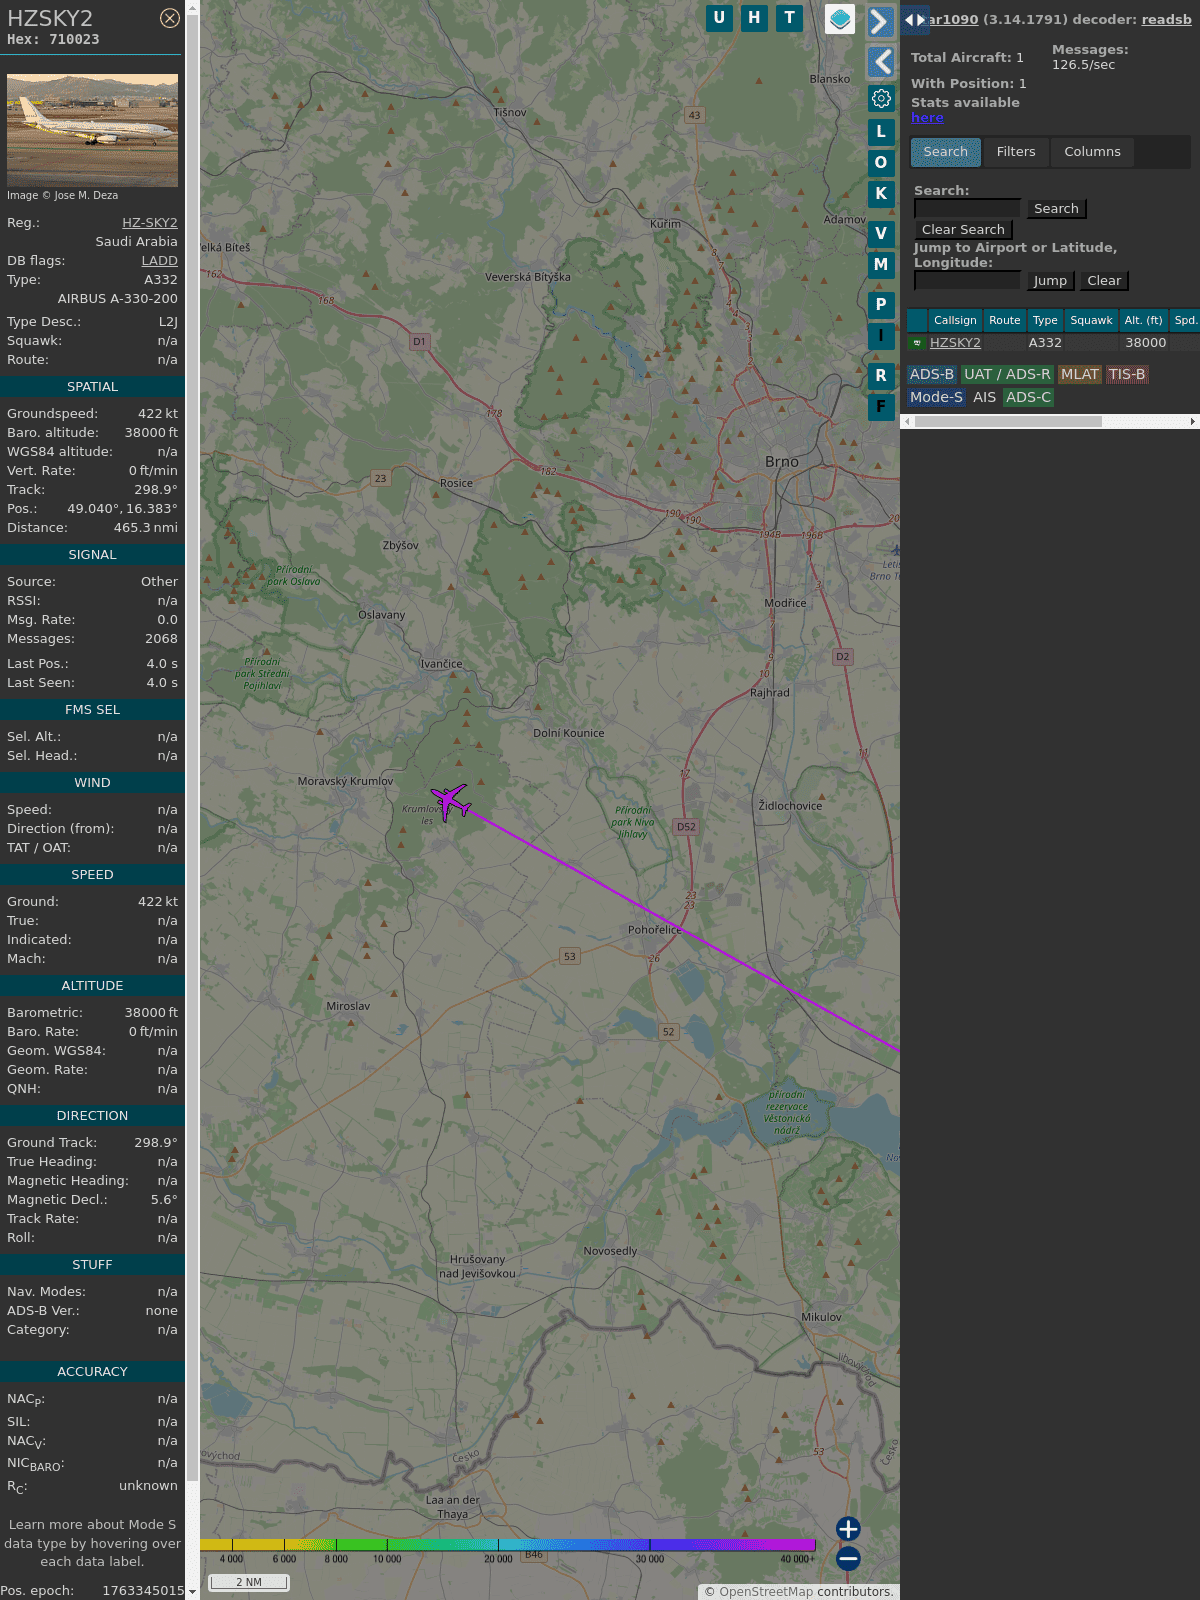This screenshot has height=1600, width=1200.
Task: Click the scroll-down arrow in info panel
Action: 192,1591
